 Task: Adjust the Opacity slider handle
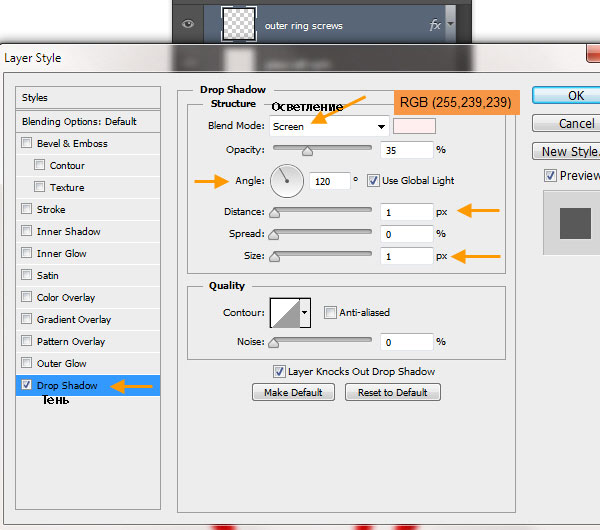(x=307, y=151)
